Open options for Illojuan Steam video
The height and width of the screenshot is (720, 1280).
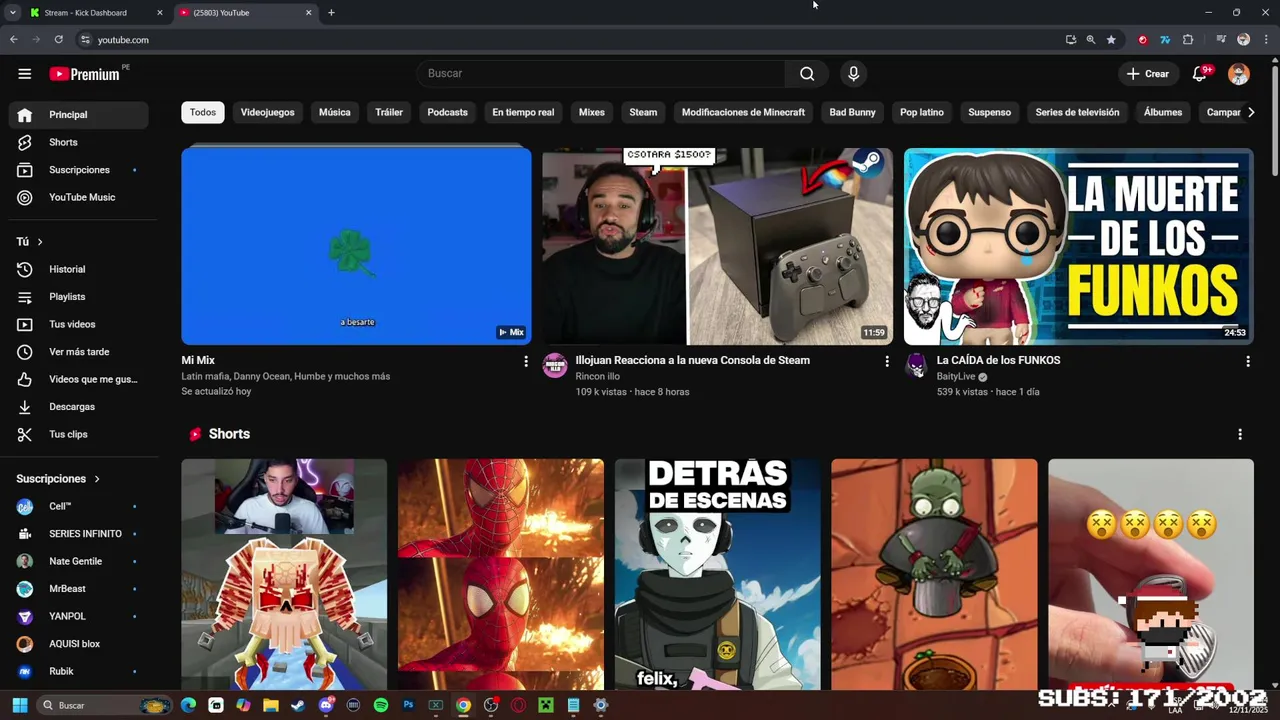[x=886, y=361]
